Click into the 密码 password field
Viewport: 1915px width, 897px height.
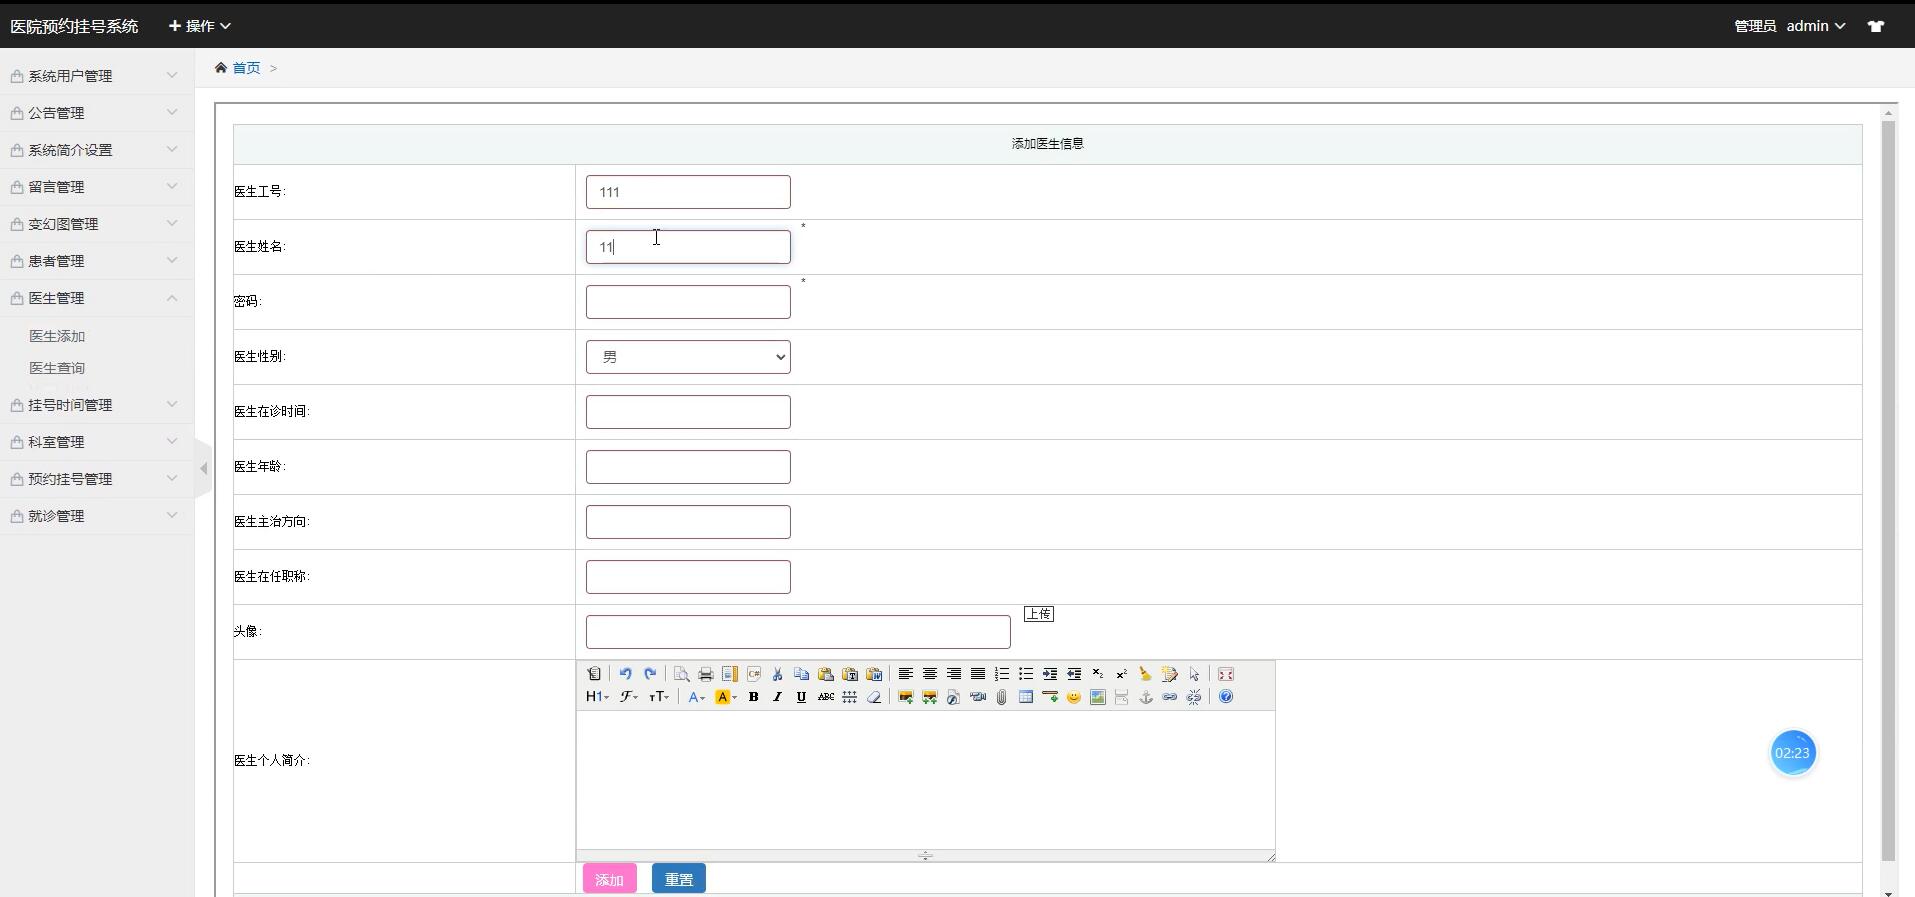(x=688, y=302)
